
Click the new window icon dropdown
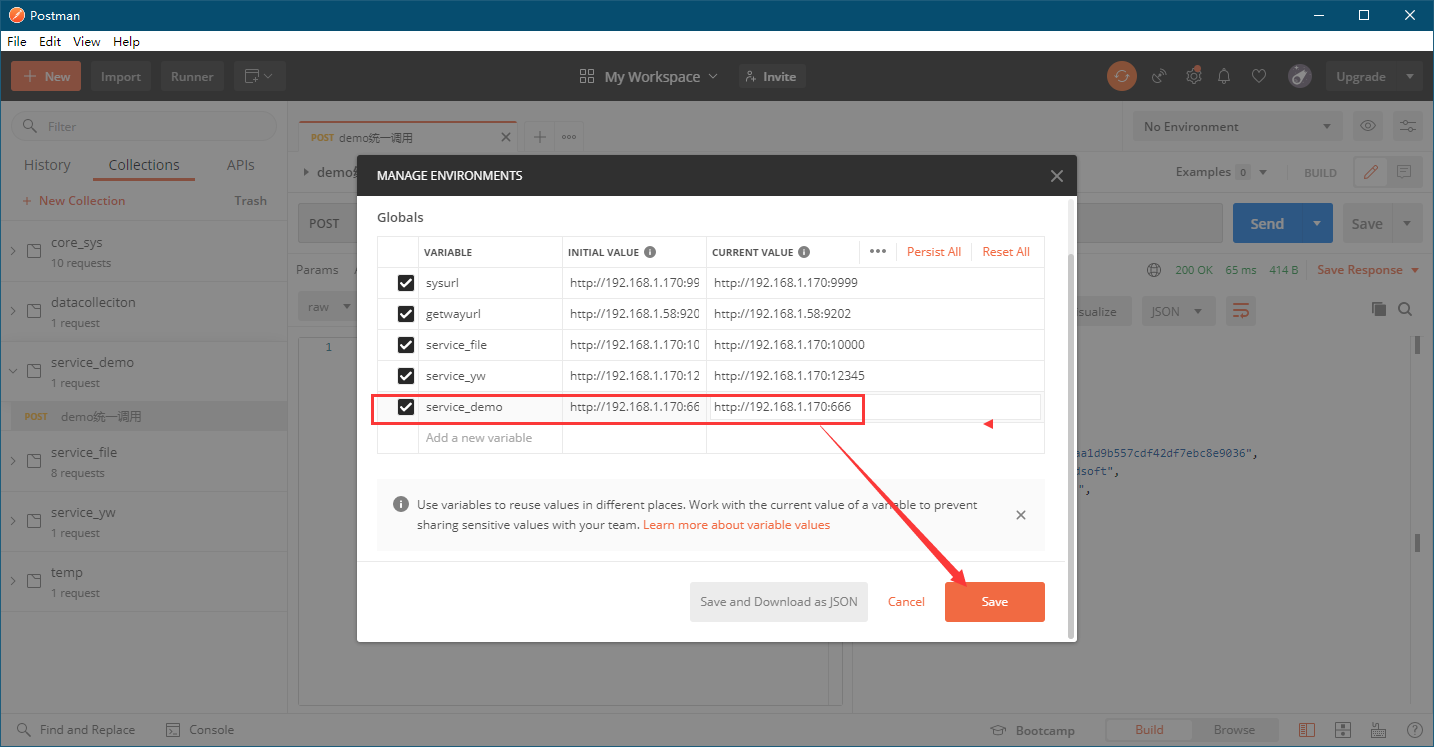pos(260,76)
